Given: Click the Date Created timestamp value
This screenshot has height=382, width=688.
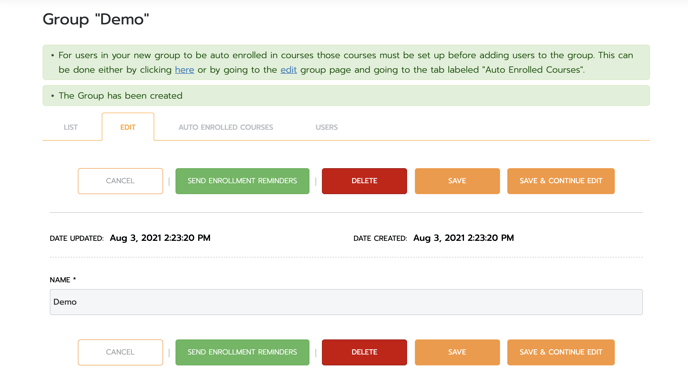Looking at the screenshot, I should [463, 238].
